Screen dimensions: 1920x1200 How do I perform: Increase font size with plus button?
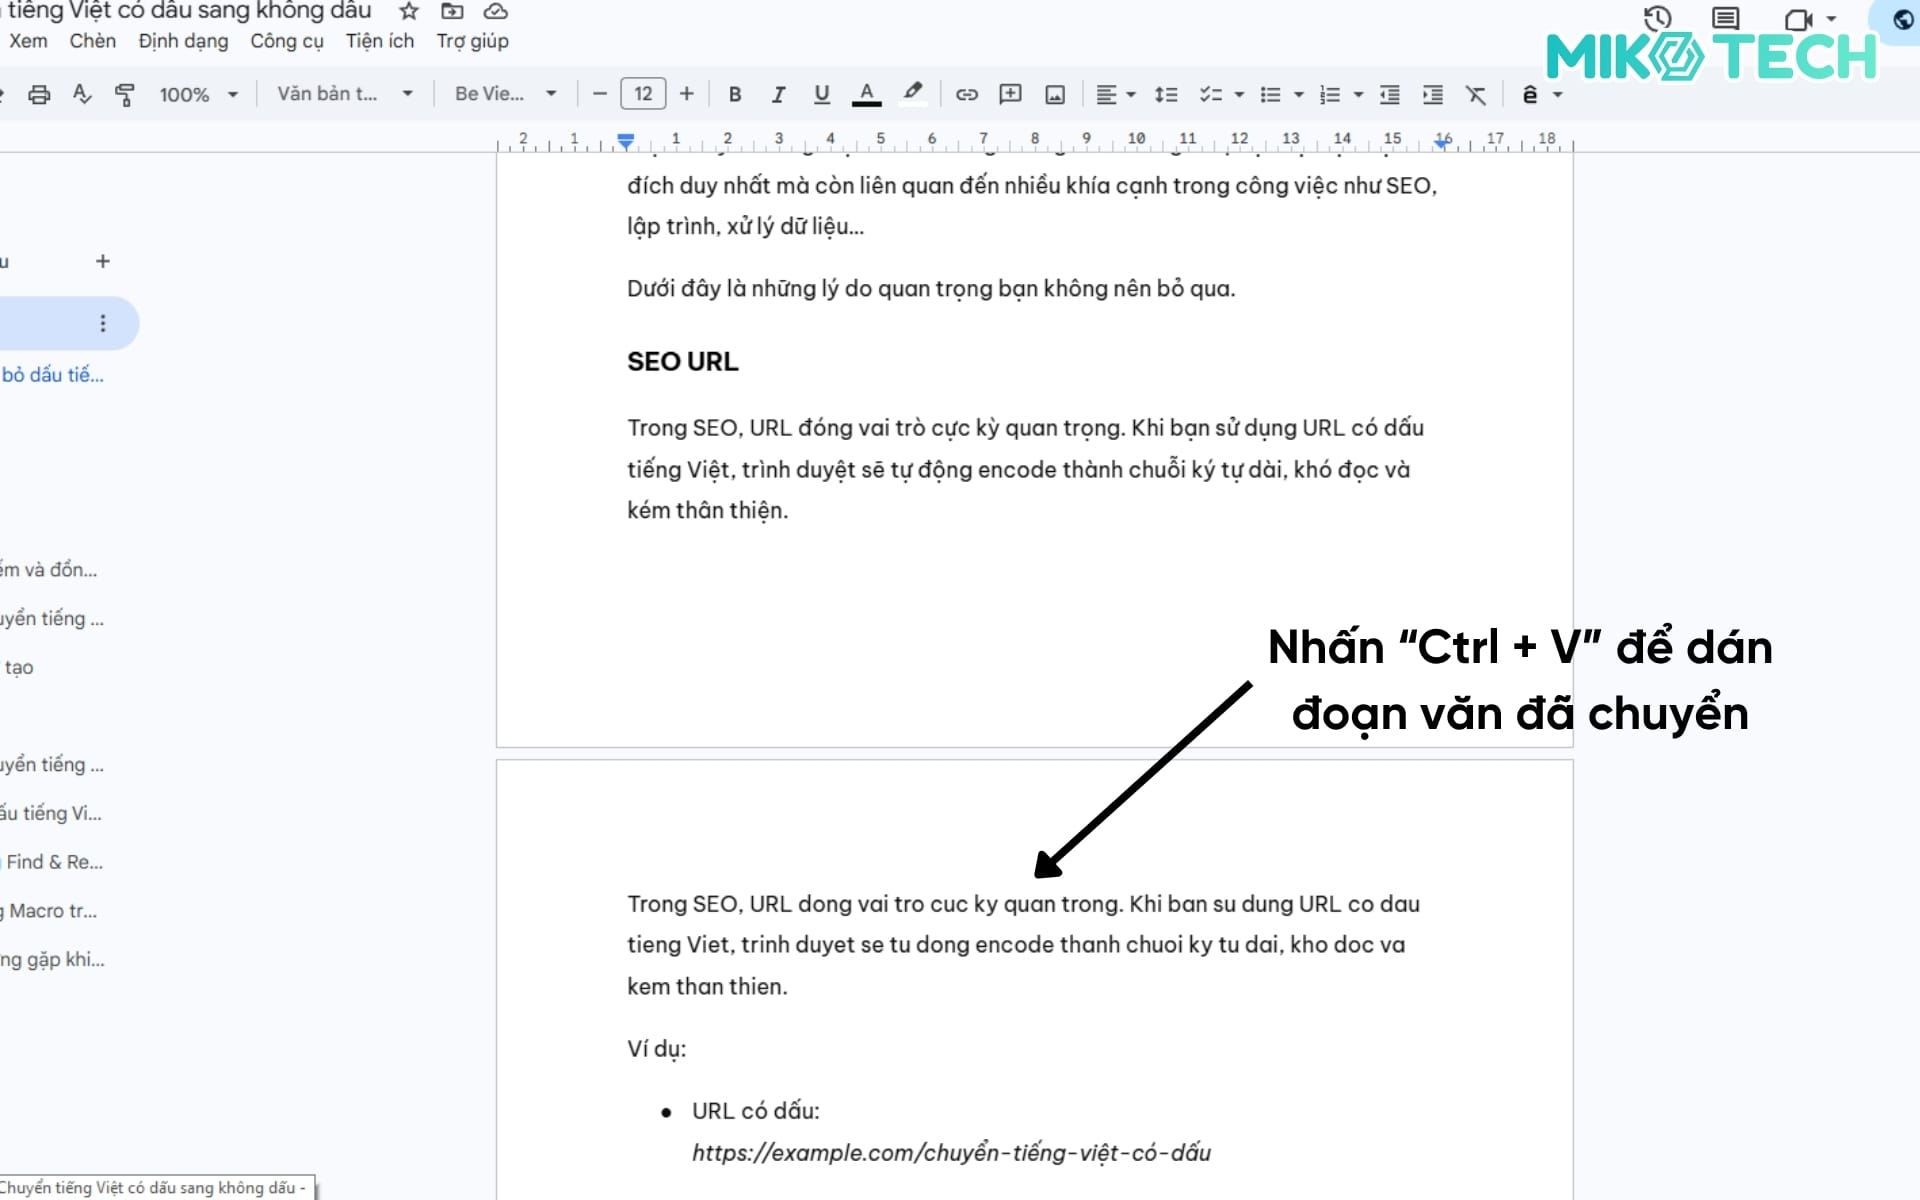[687, 94]
